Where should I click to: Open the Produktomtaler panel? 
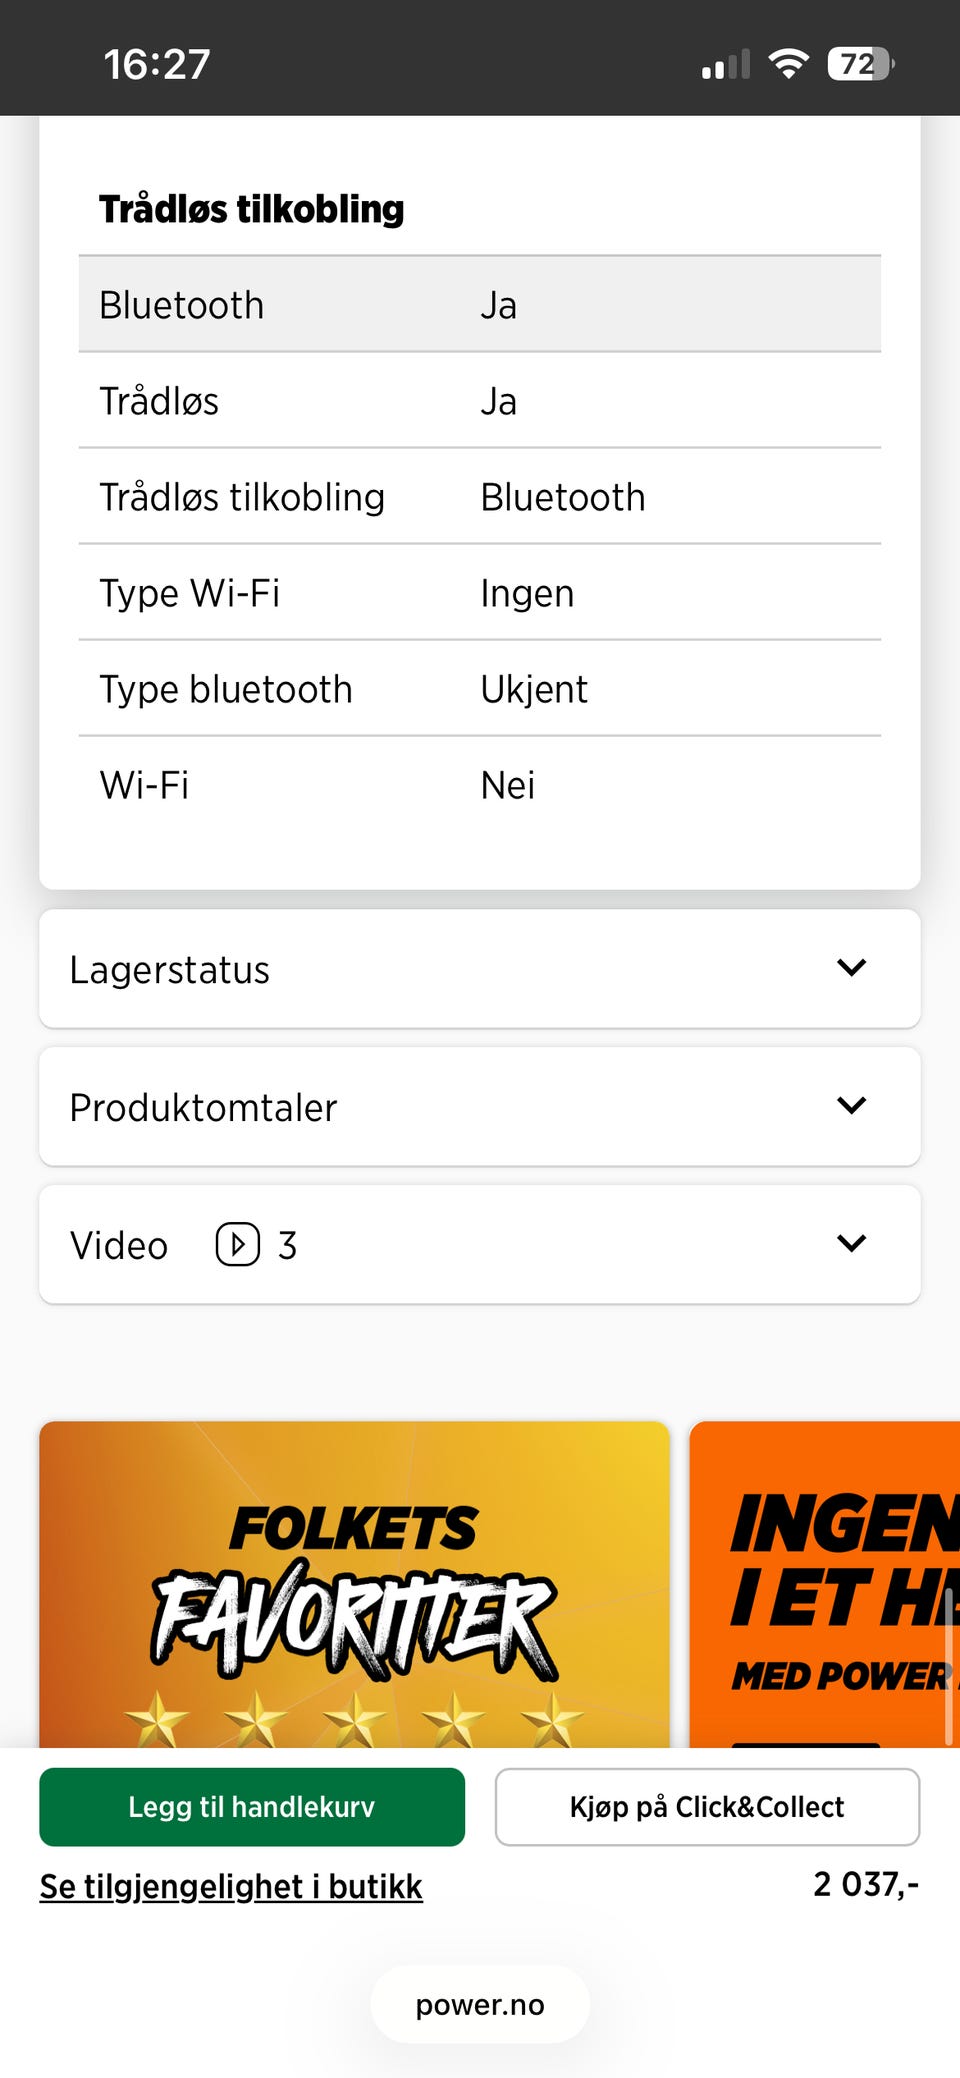click(400, 1107)
